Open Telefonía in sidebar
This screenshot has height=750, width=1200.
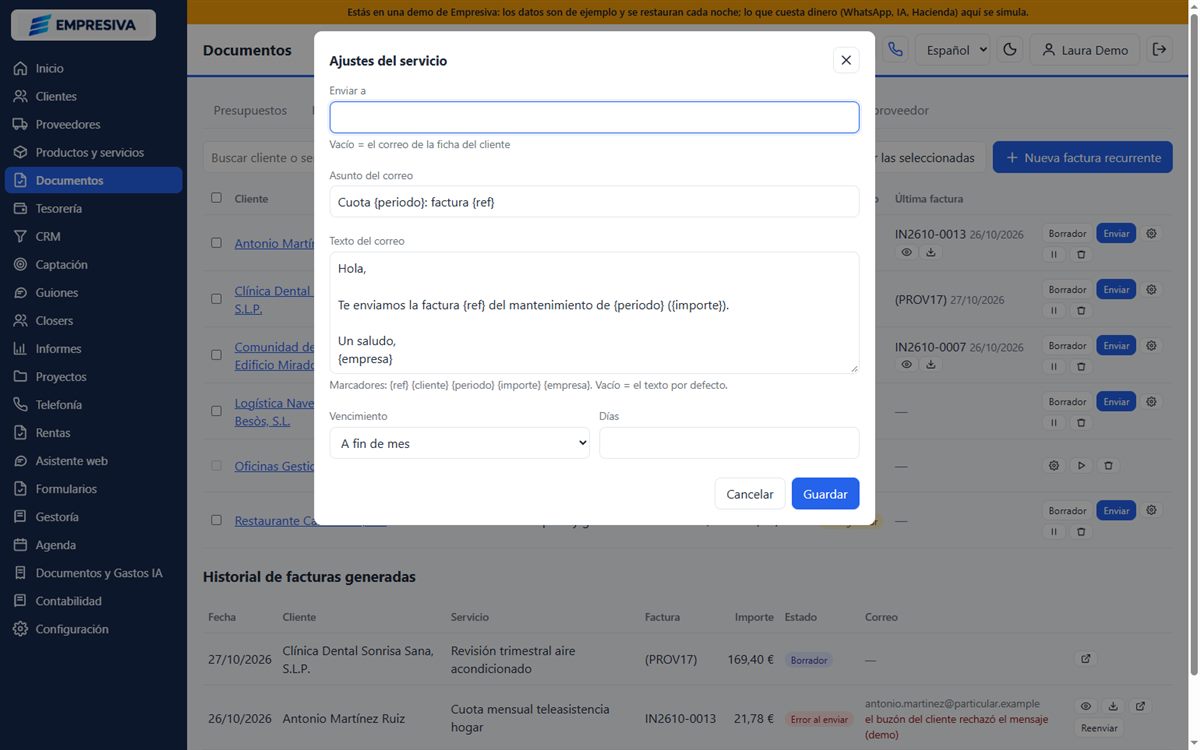click(93, 404)
